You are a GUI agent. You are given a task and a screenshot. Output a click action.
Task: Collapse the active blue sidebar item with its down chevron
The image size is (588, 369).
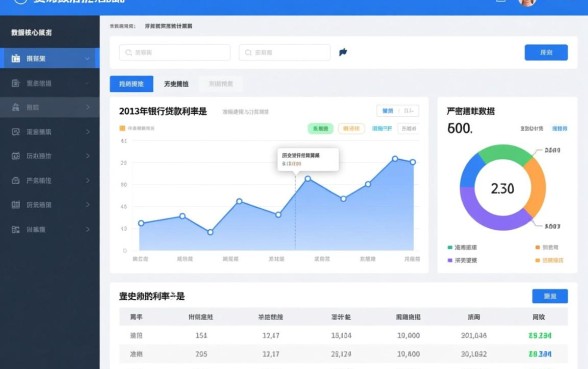pyautogui.click(x=87, y=59)
